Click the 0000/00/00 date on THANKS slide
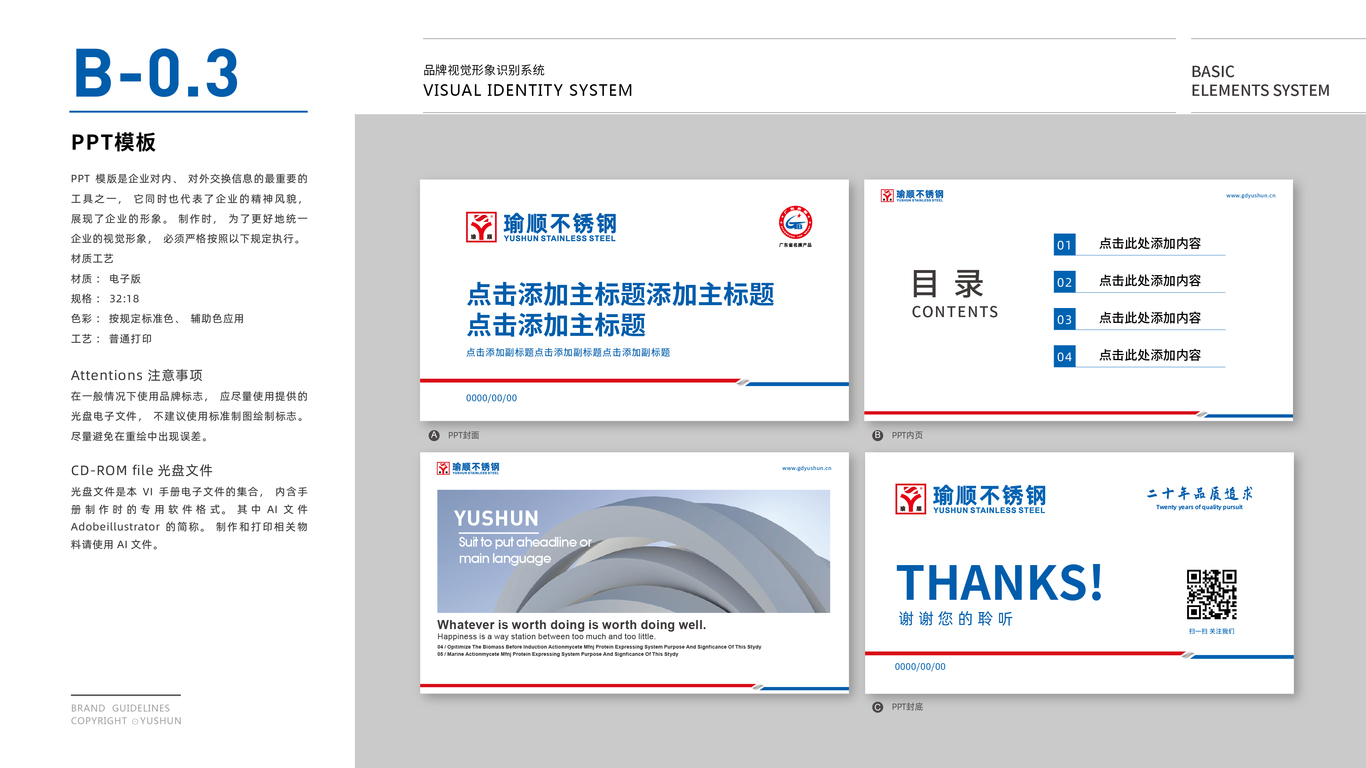The image size is (1366, 768). coord(920,667)
